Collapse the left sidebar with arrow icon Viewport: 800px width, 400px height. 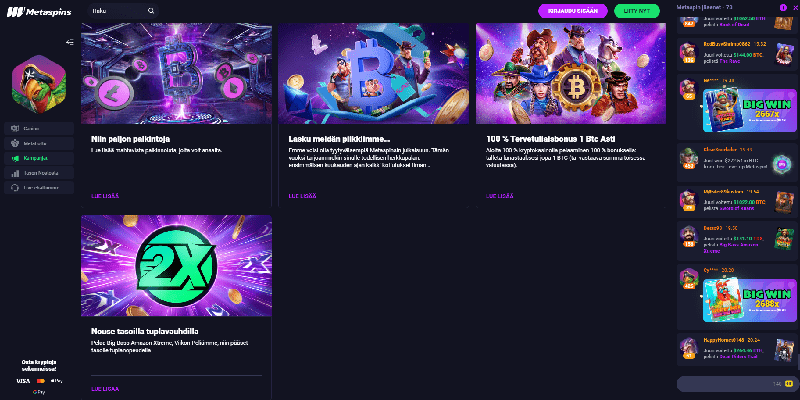(x=70, y=42)
